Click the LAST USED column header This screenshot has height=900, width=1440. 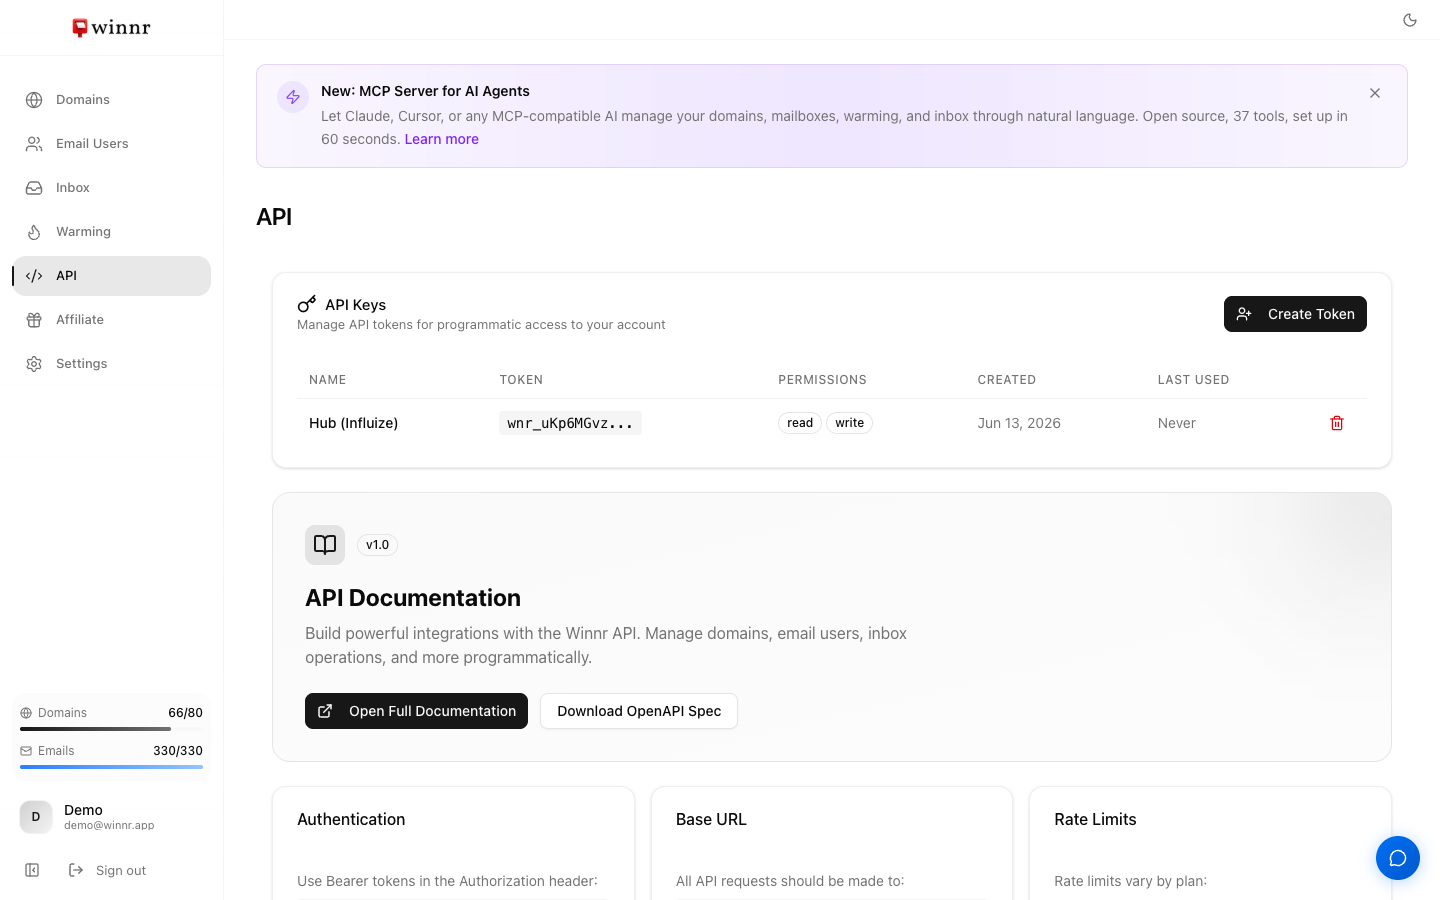(x=1193, y=380)
